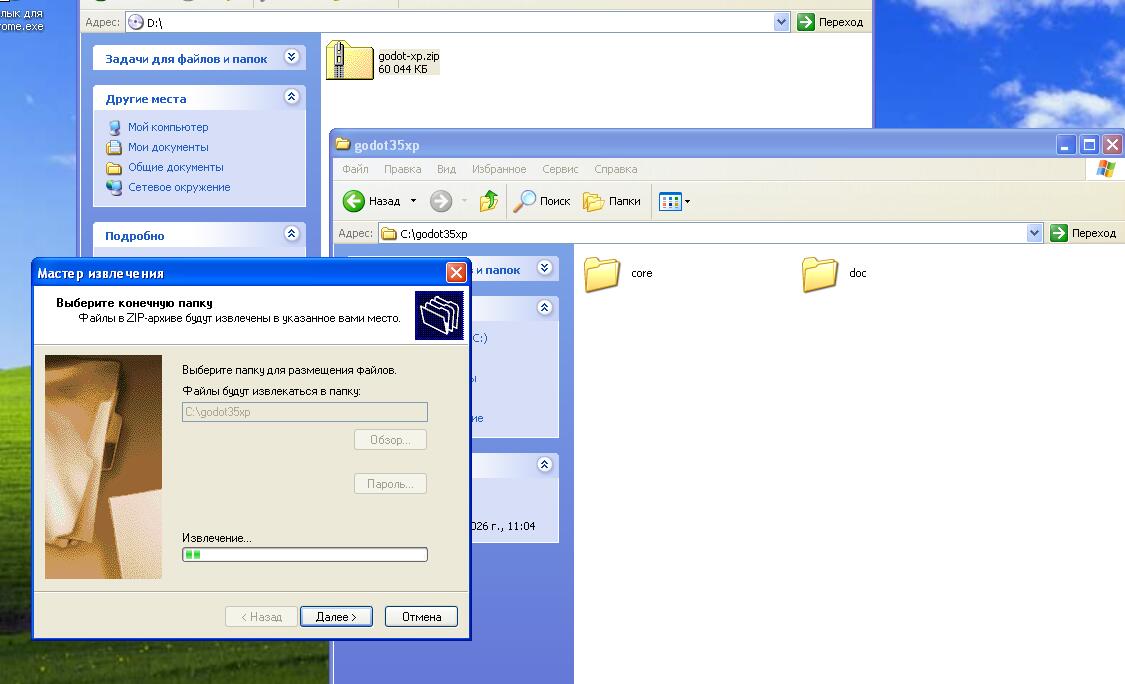
Task: Click the Переход go button in D:\ window
Action: pyautogui.click(x=830, y=22)
